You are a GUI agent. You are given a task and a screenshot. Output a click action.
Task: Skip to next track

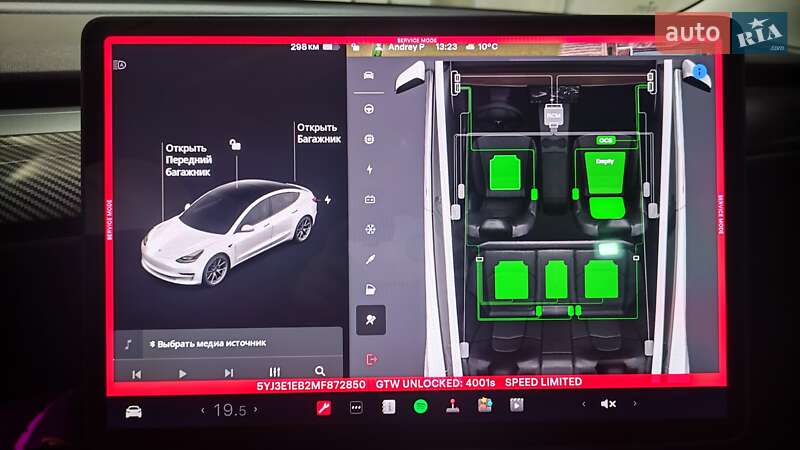click(229, 373)
